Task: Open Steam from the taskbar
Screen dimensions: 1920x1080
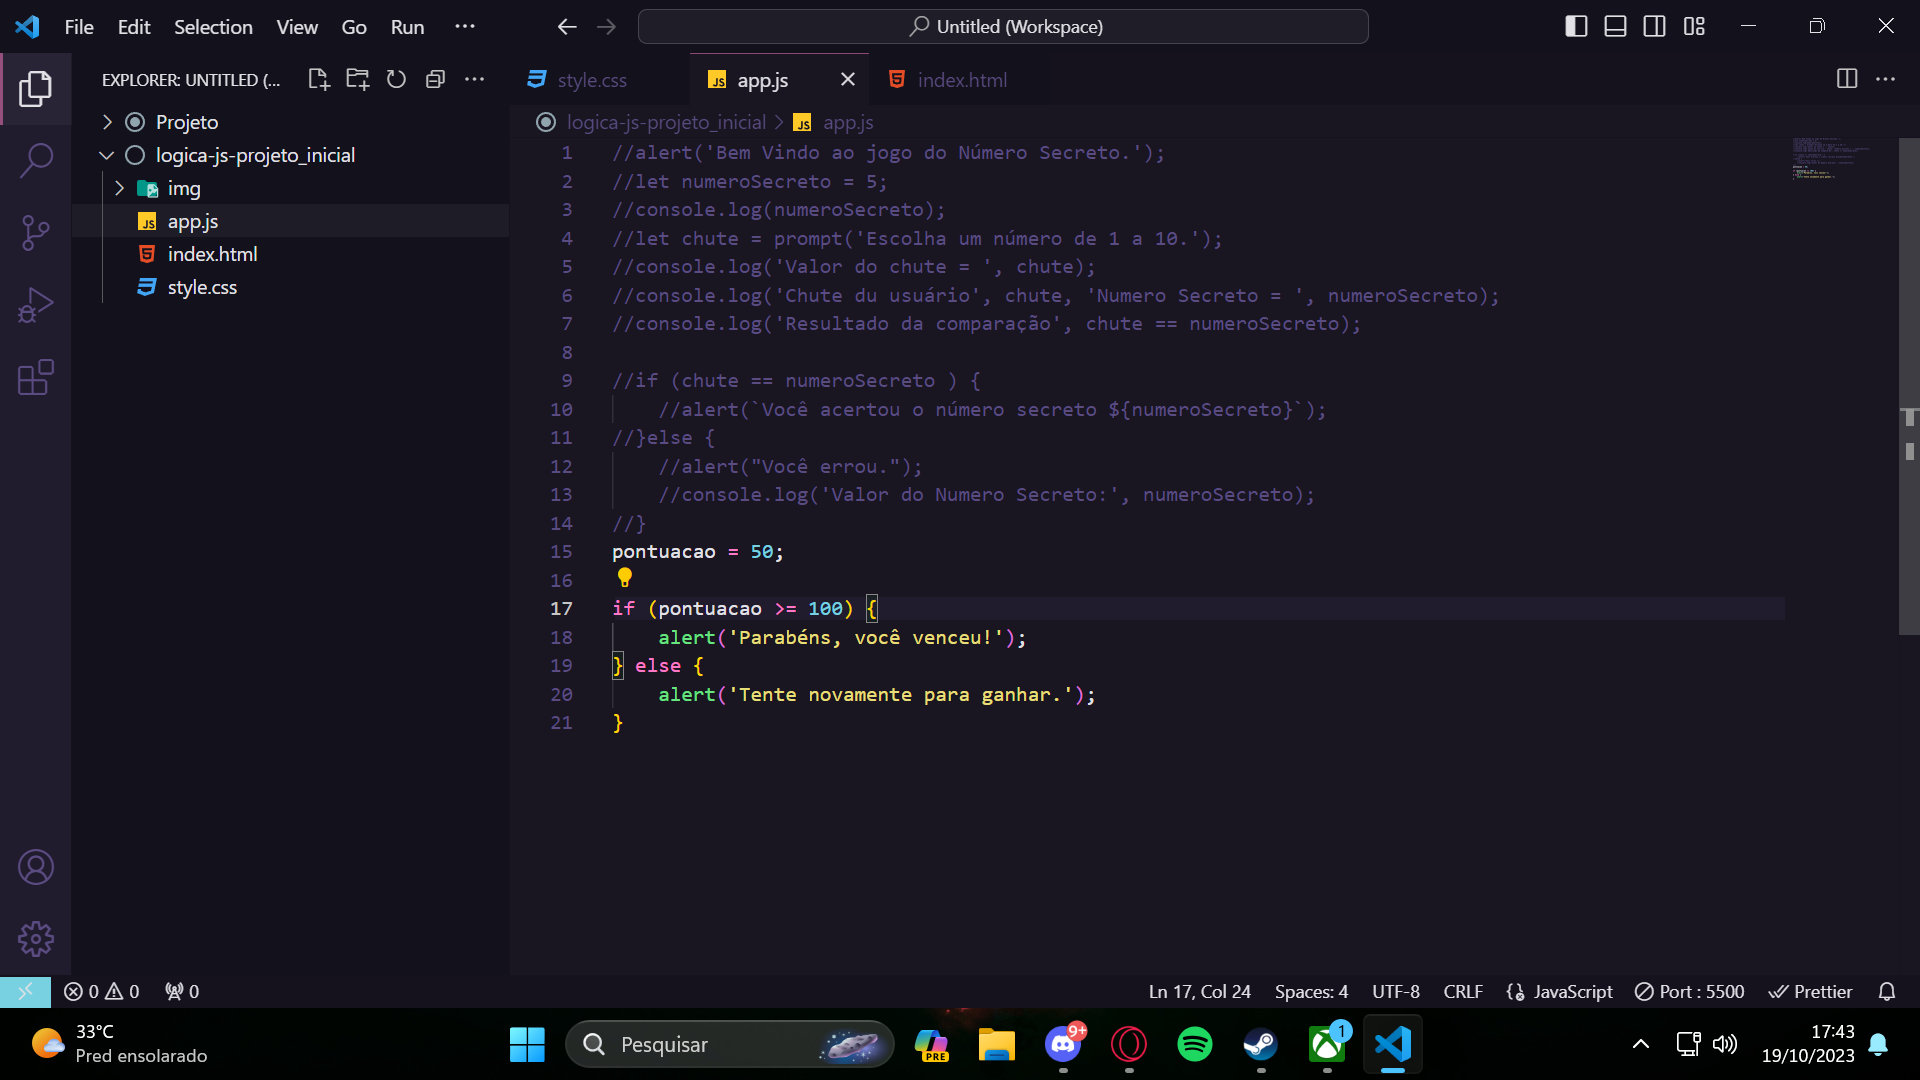Action: [x=1261, y=1044]
